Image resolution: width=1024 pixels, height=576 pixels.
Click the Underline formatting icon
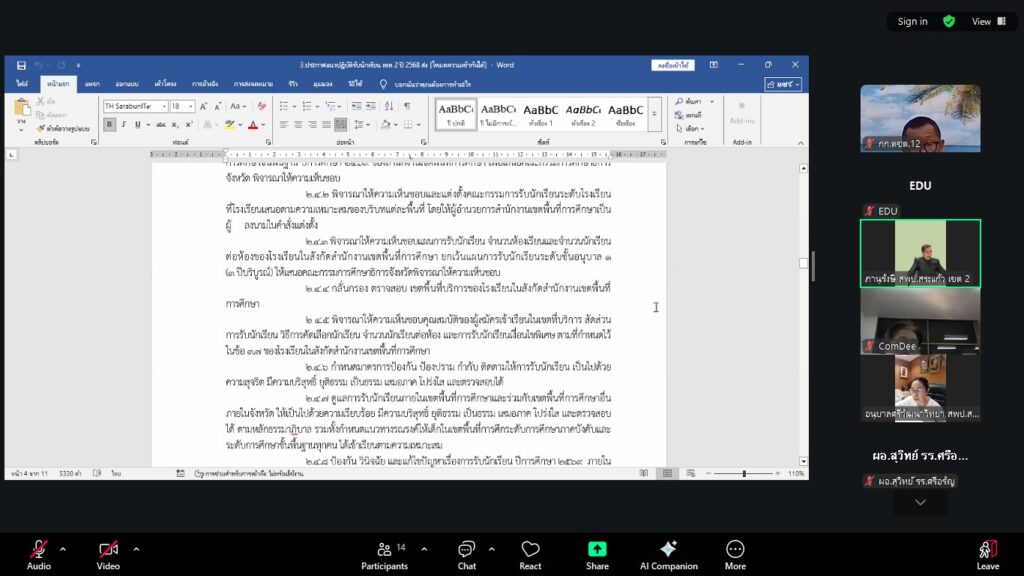[138, 125]
